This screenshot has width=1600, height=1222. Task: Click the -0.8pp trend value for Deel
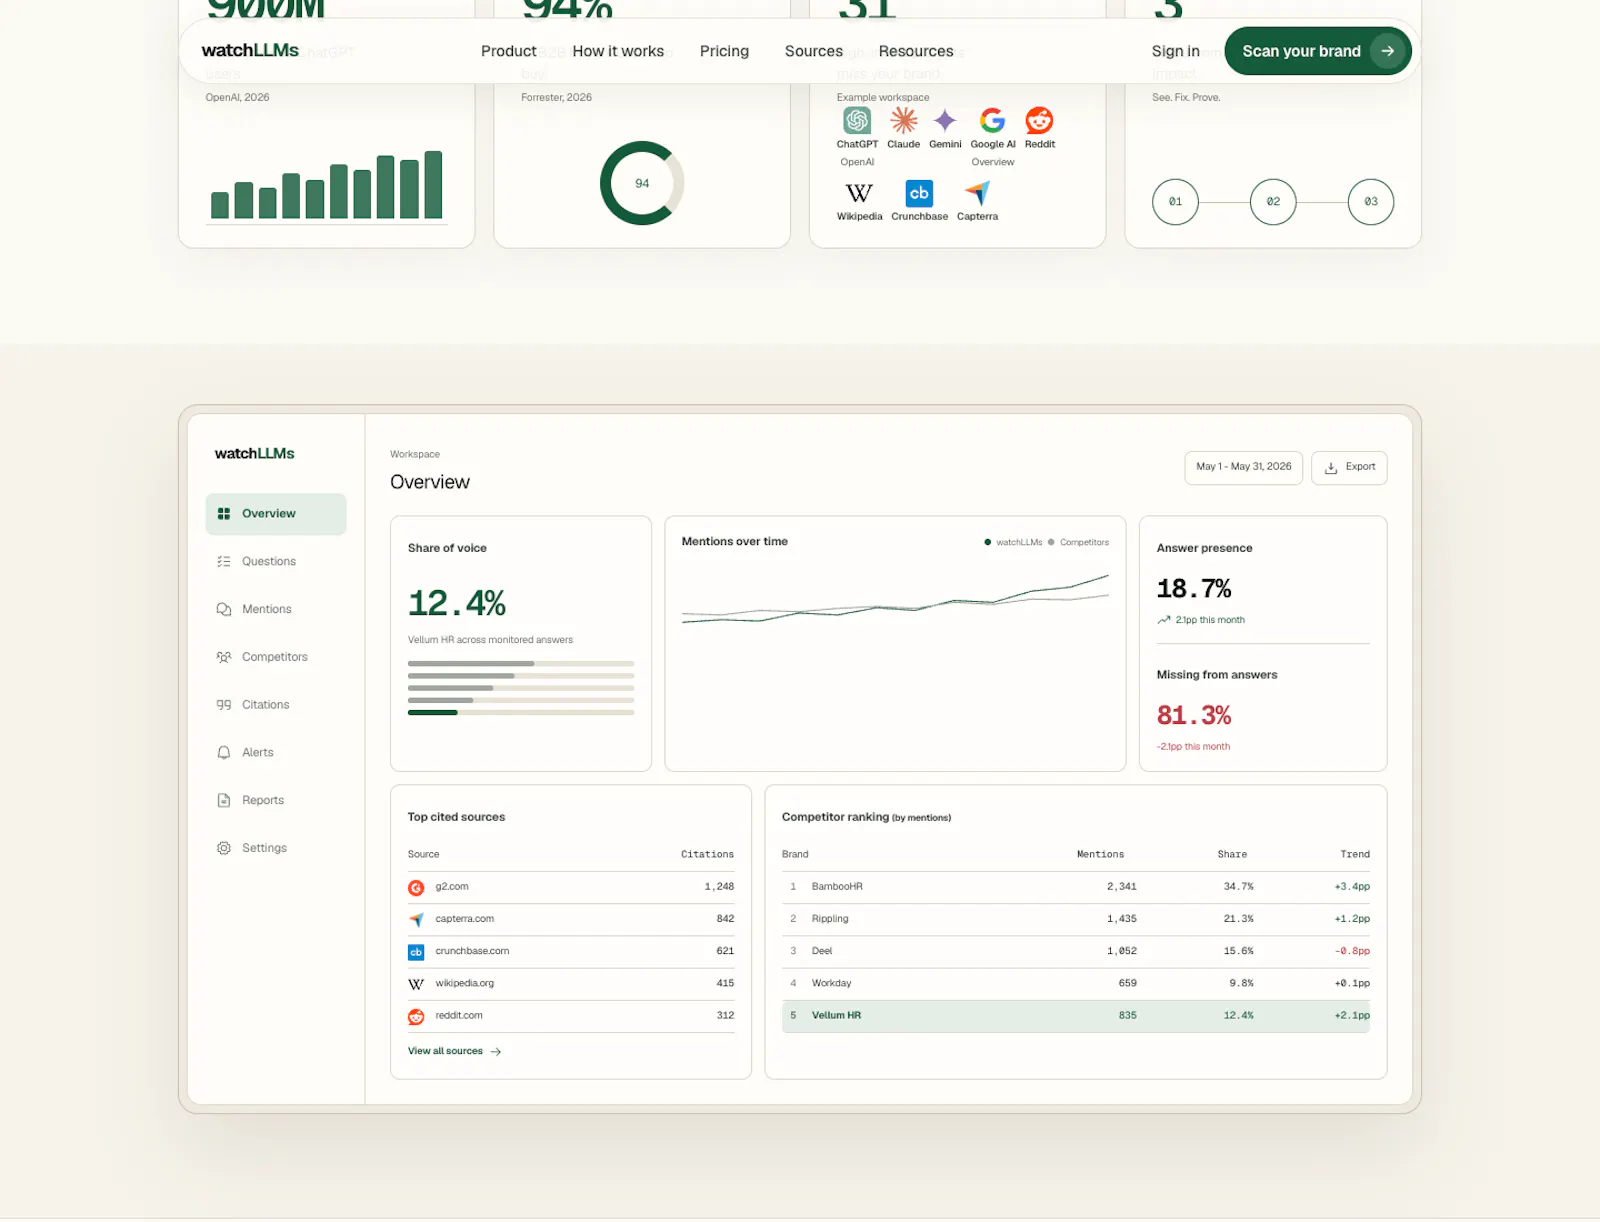[1352, 951]
